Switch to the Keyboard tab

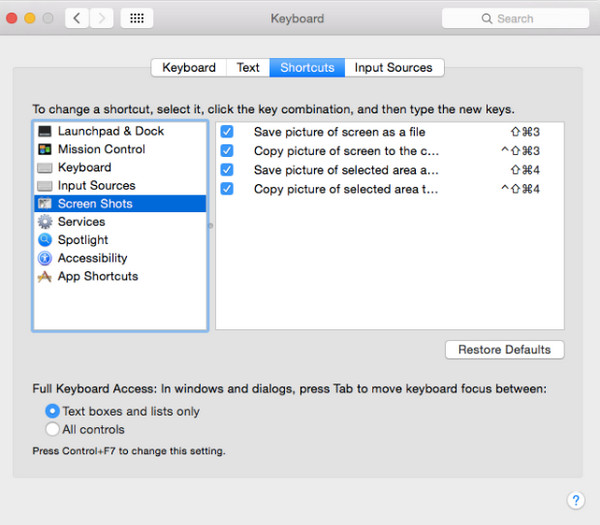(x=189, y=68)
